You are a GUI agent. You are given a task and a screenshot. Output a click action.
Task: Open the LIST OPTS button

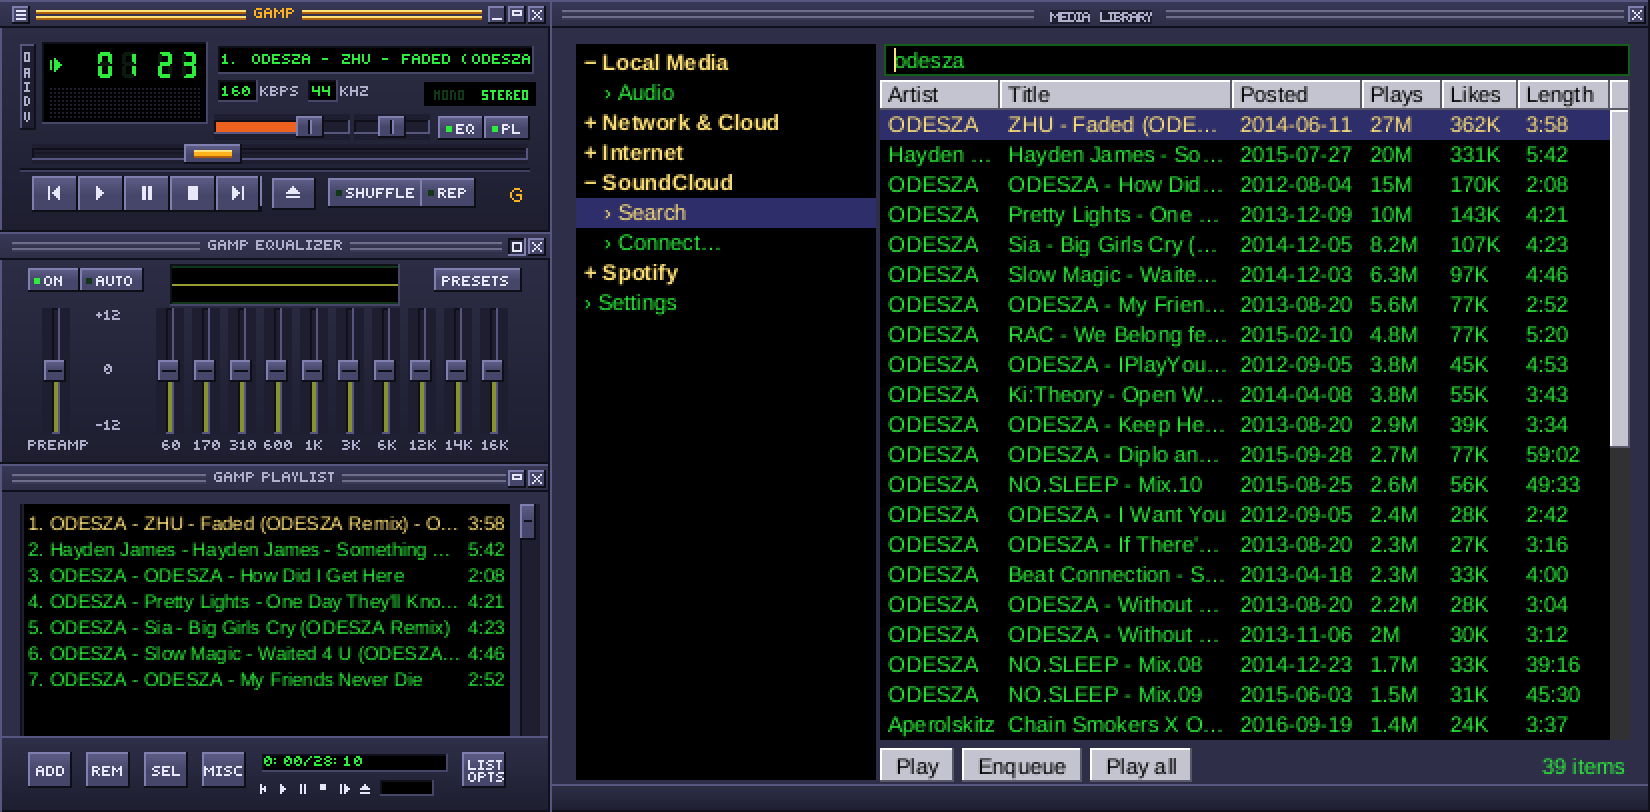[x=485, y=770]
